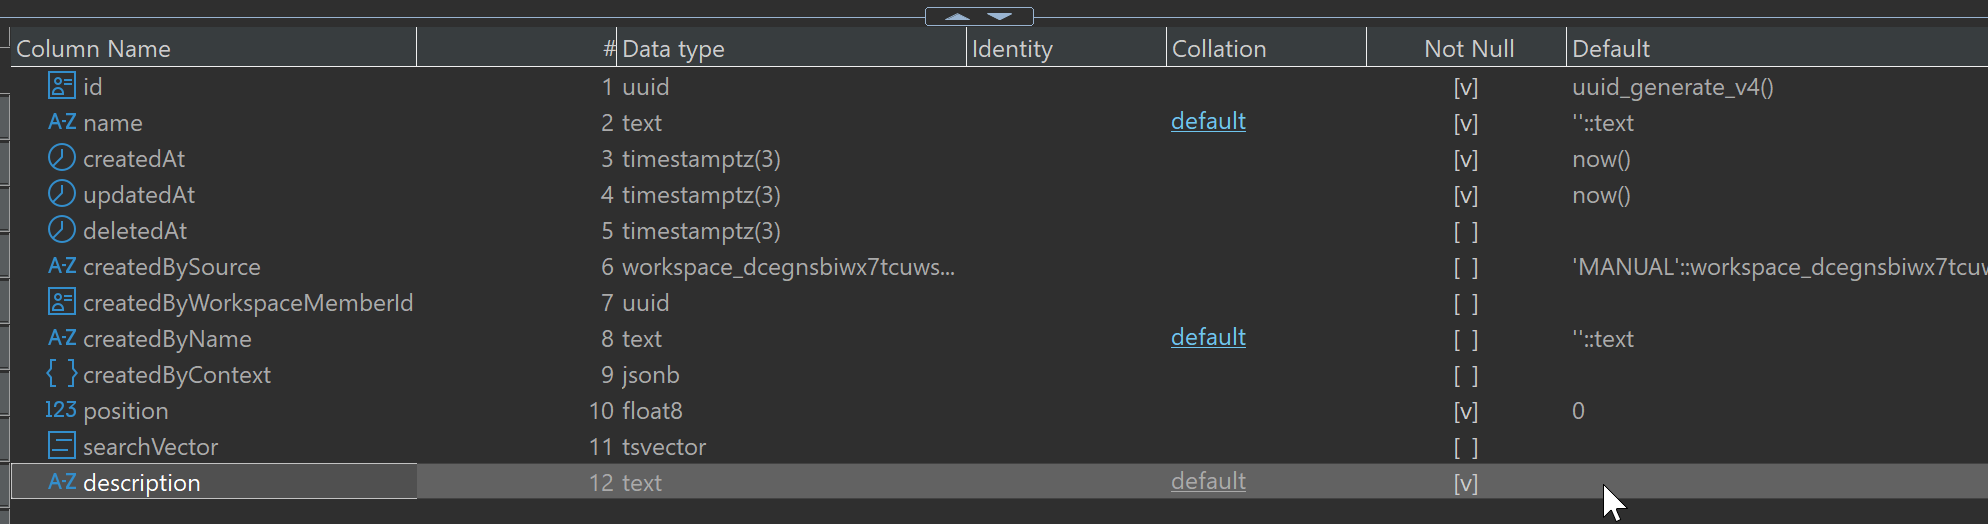Click the clock icon beside deletedAt
Image resolution: width=1988 pixels, height=524 pixels.
coord(61,230)
